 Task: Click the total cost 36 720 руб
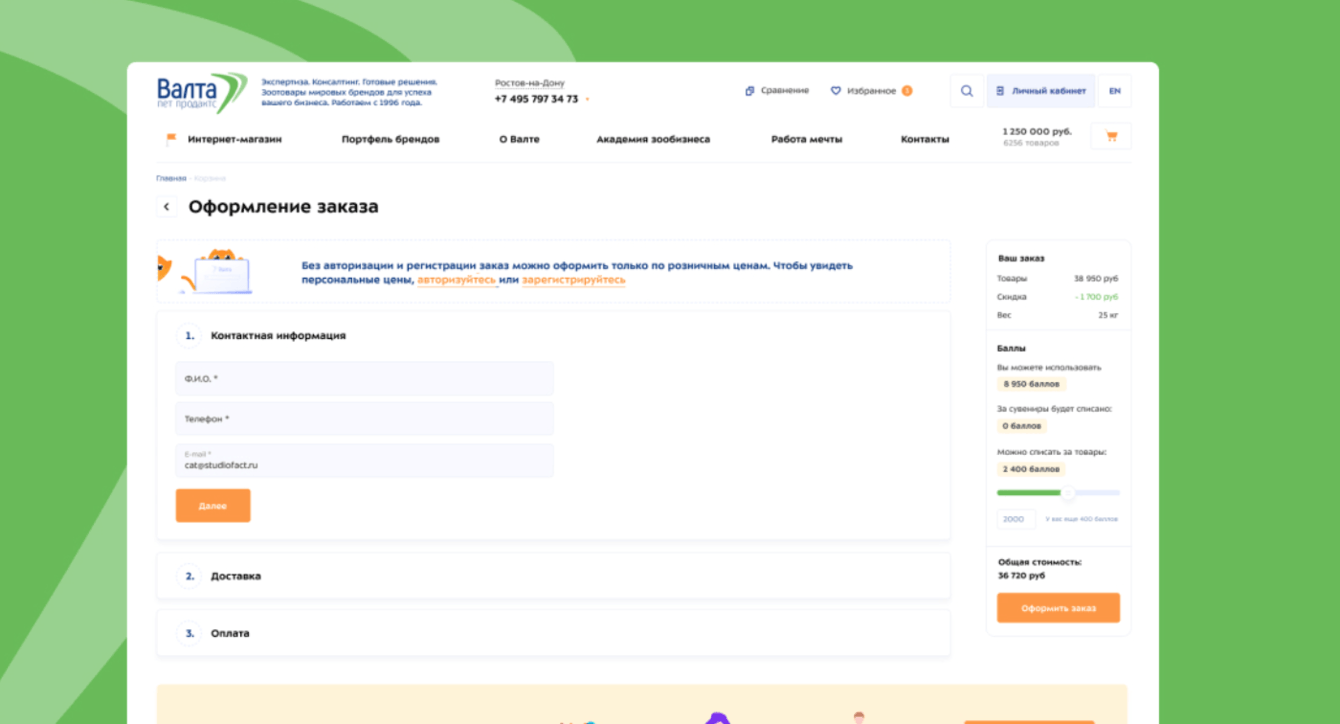pos(1022,576)
